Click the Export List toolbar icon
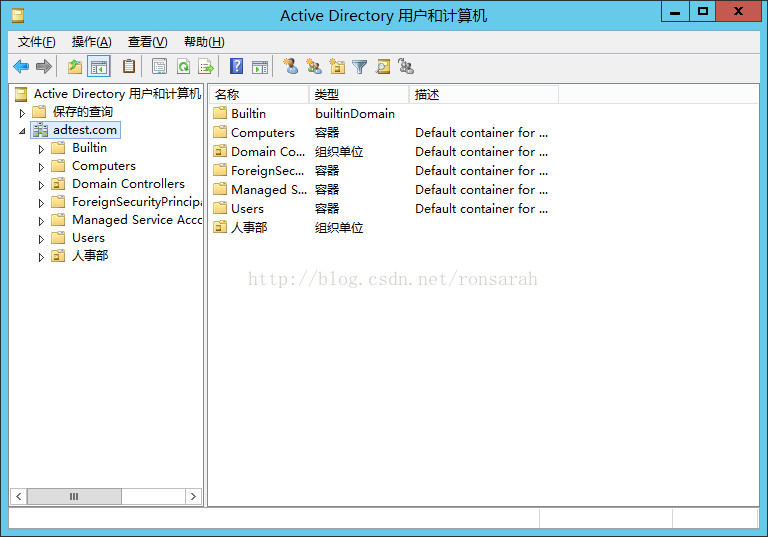 tap(206, 66)
